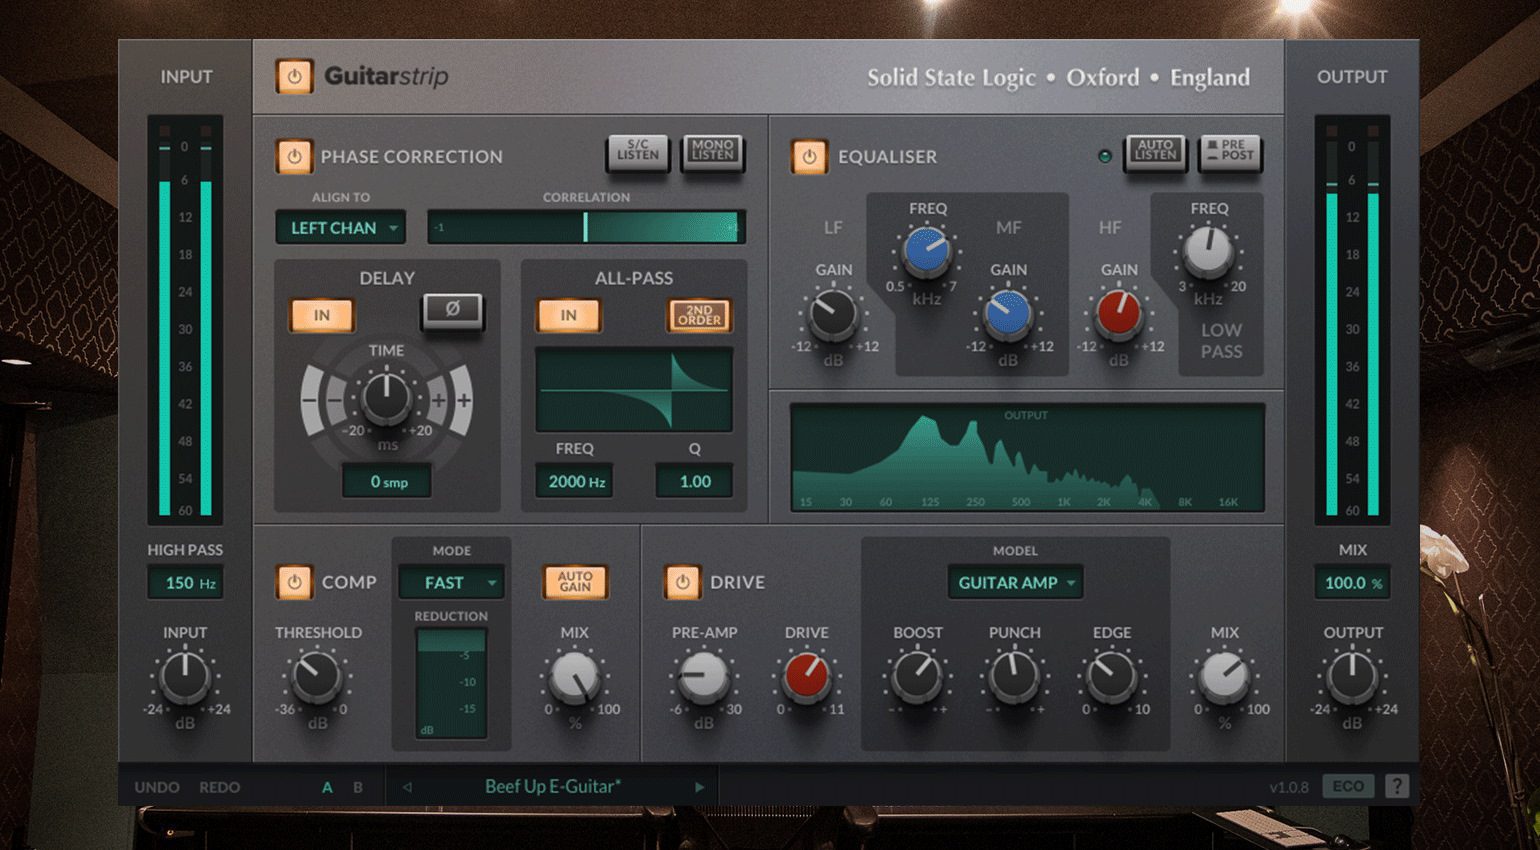The image size is (1540, 850).
Task: Toggle the All-Pass 2nd Order switch
Action: click(699, 316)
